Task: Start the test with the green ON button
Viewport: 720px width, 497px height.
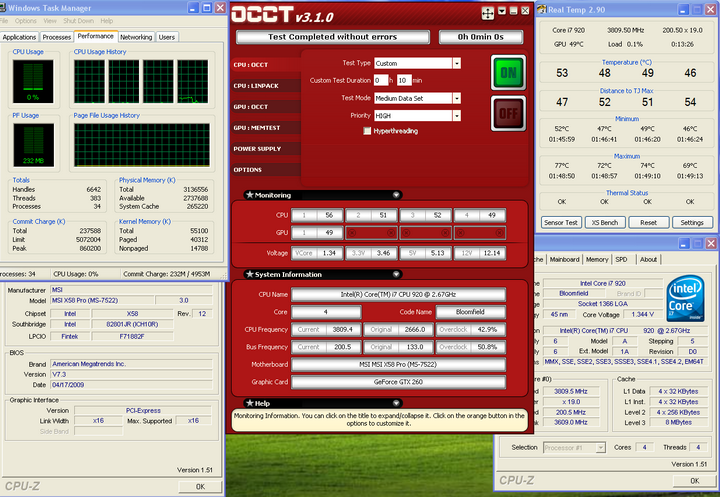Action: pos(508,73)
